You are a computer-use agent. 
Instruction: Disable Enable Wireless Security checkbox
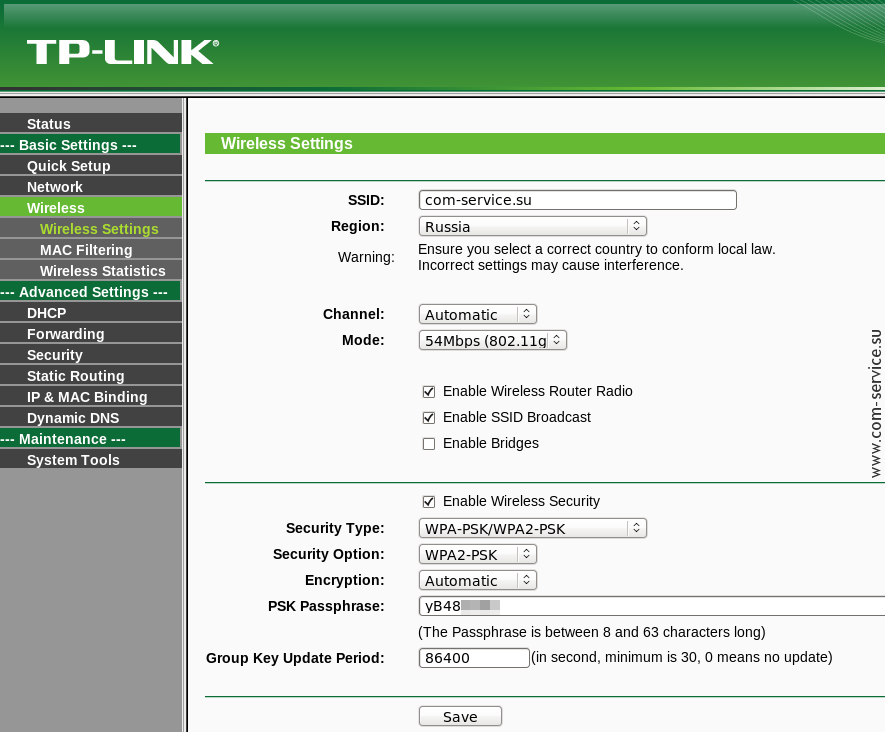tap(429, 502)
